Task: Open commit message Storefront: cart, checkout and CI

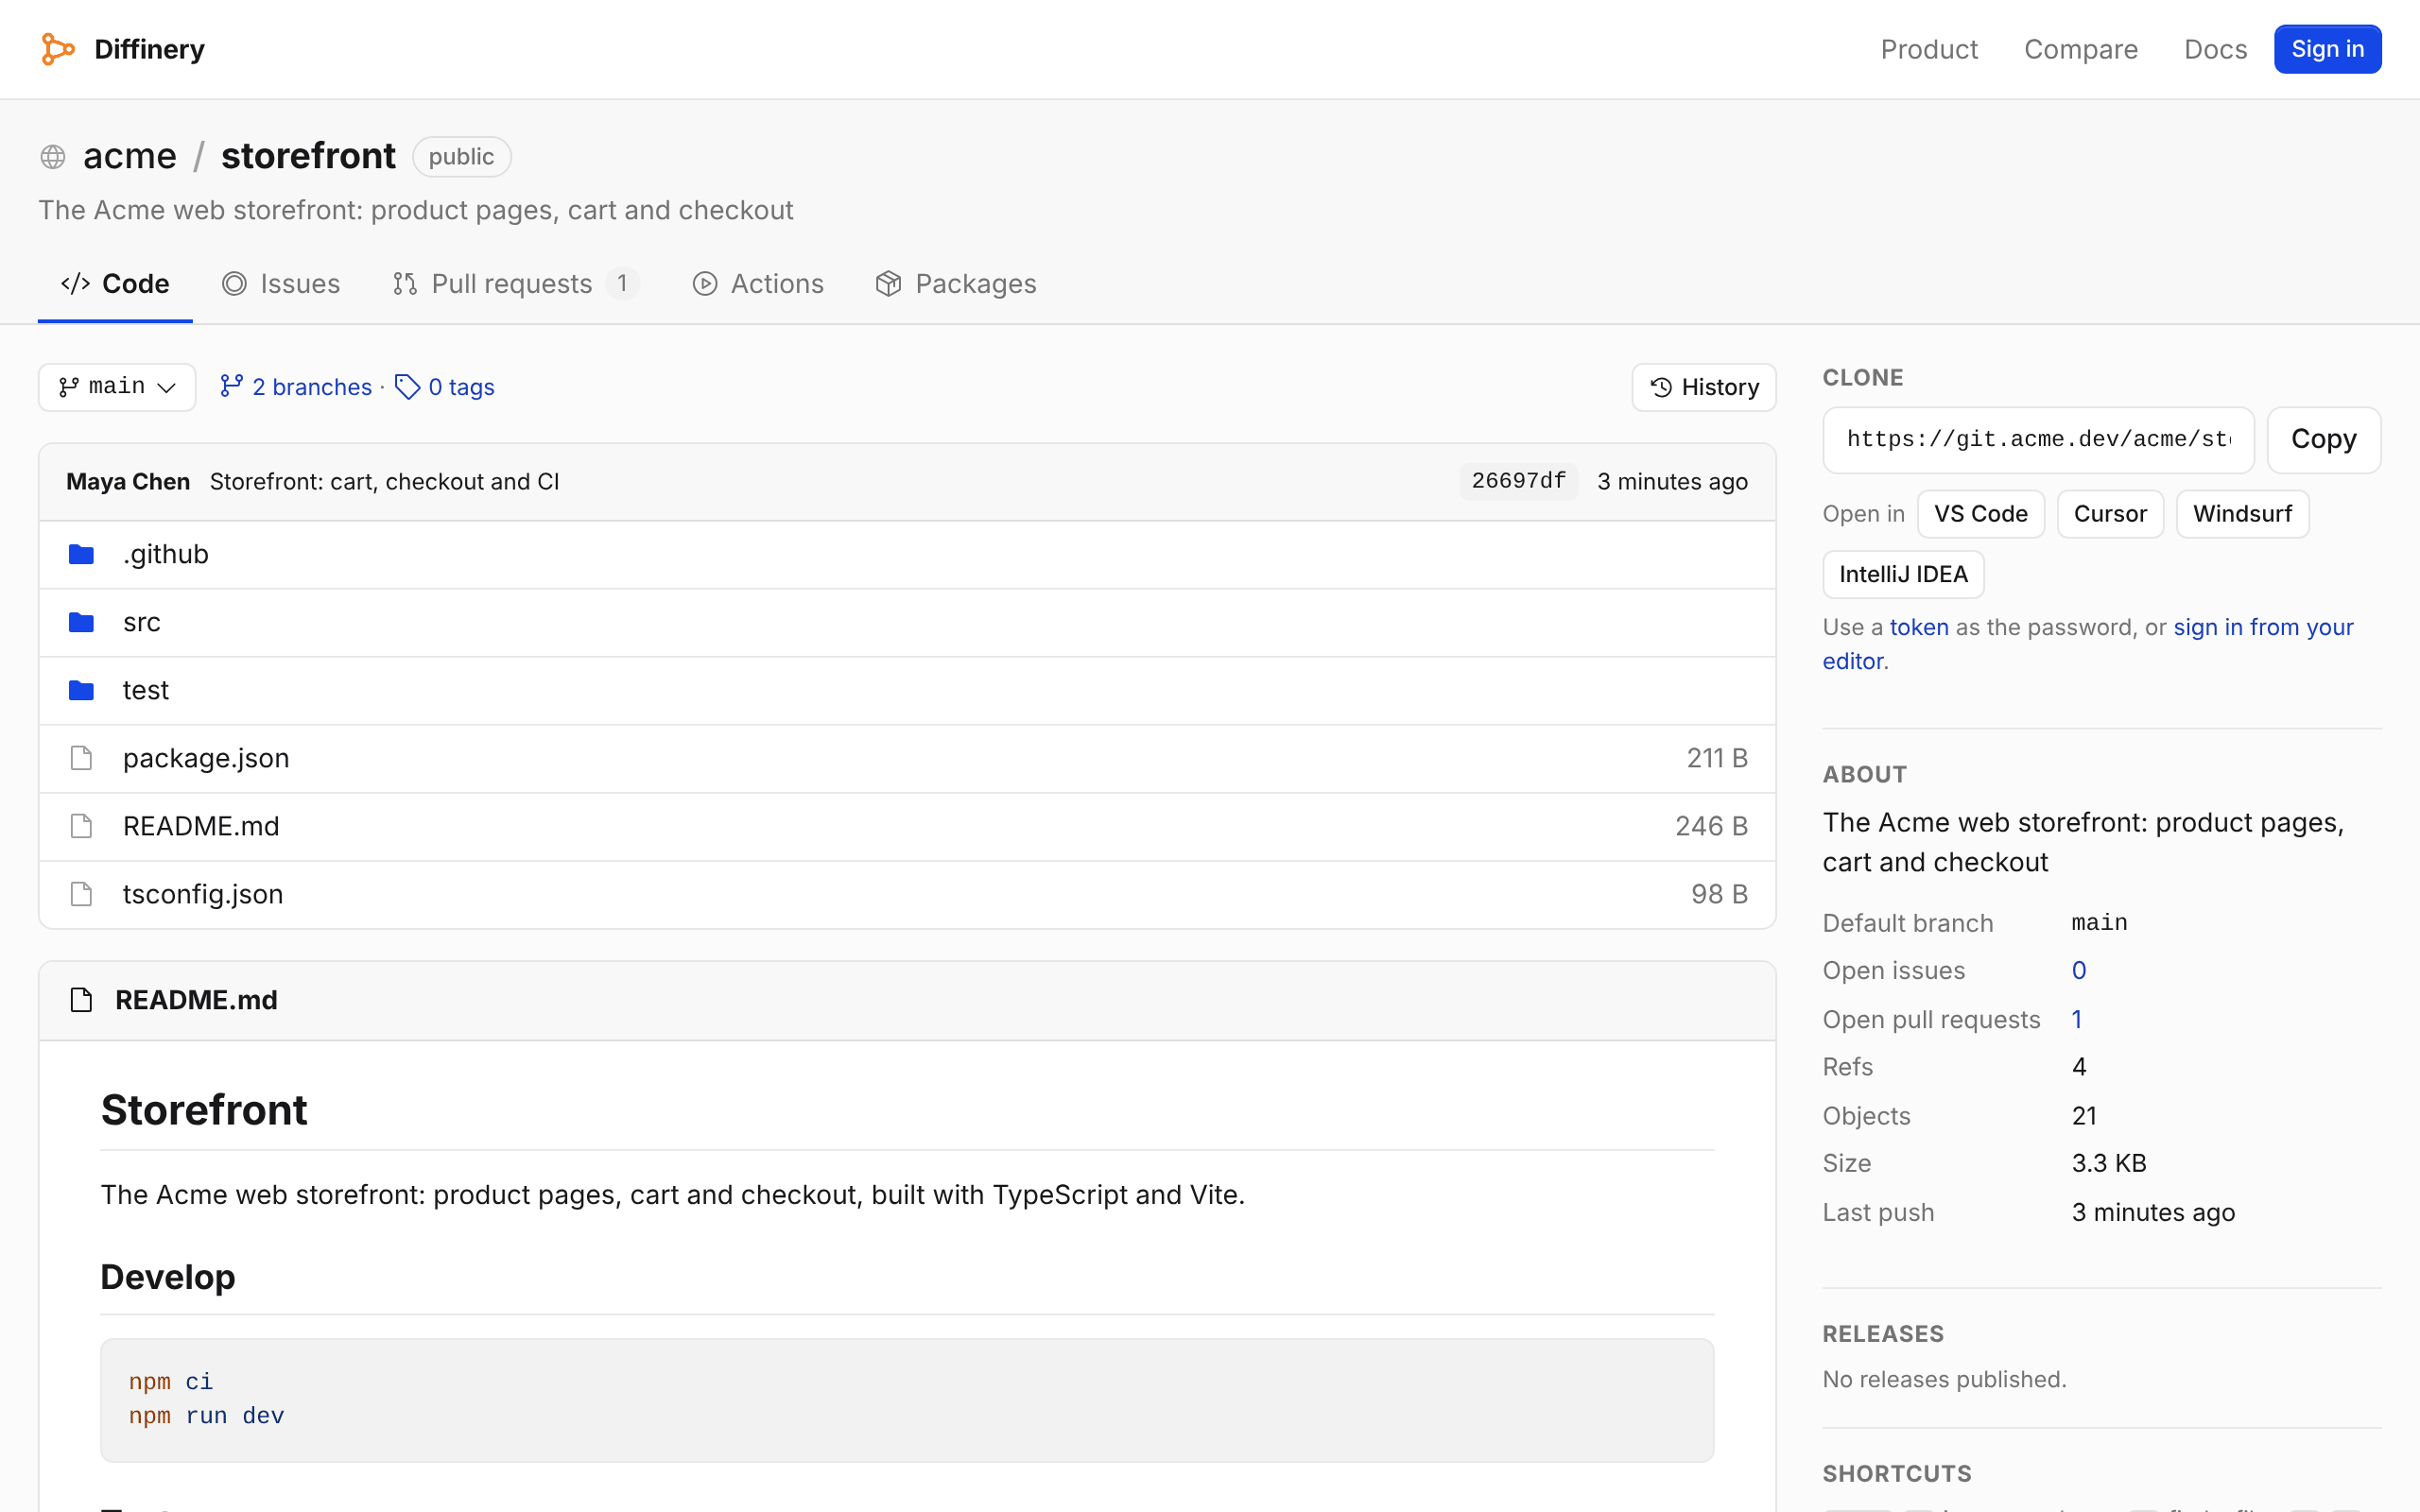Action: tap(384, 482)
